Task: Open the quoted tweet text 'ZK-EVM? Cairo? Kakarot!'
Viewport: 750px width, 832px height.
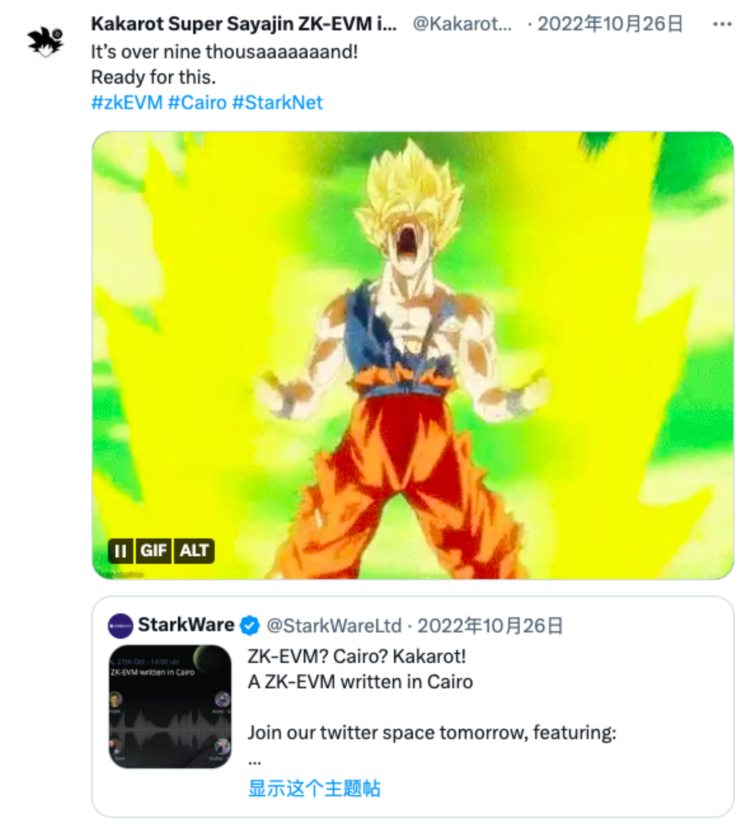Action: (357, 657)
